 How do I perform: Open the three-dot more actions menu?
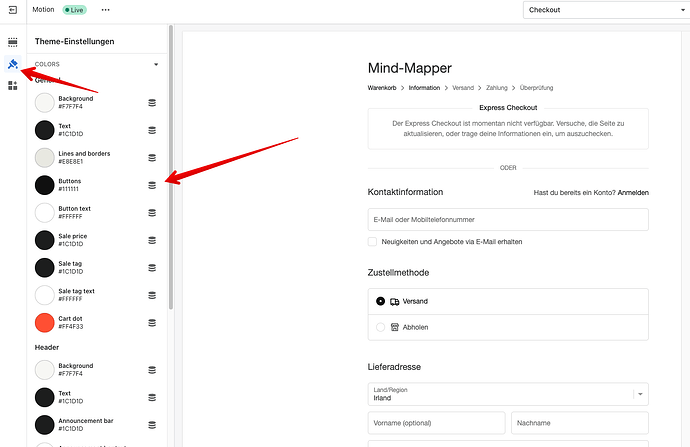click(106, 10)
